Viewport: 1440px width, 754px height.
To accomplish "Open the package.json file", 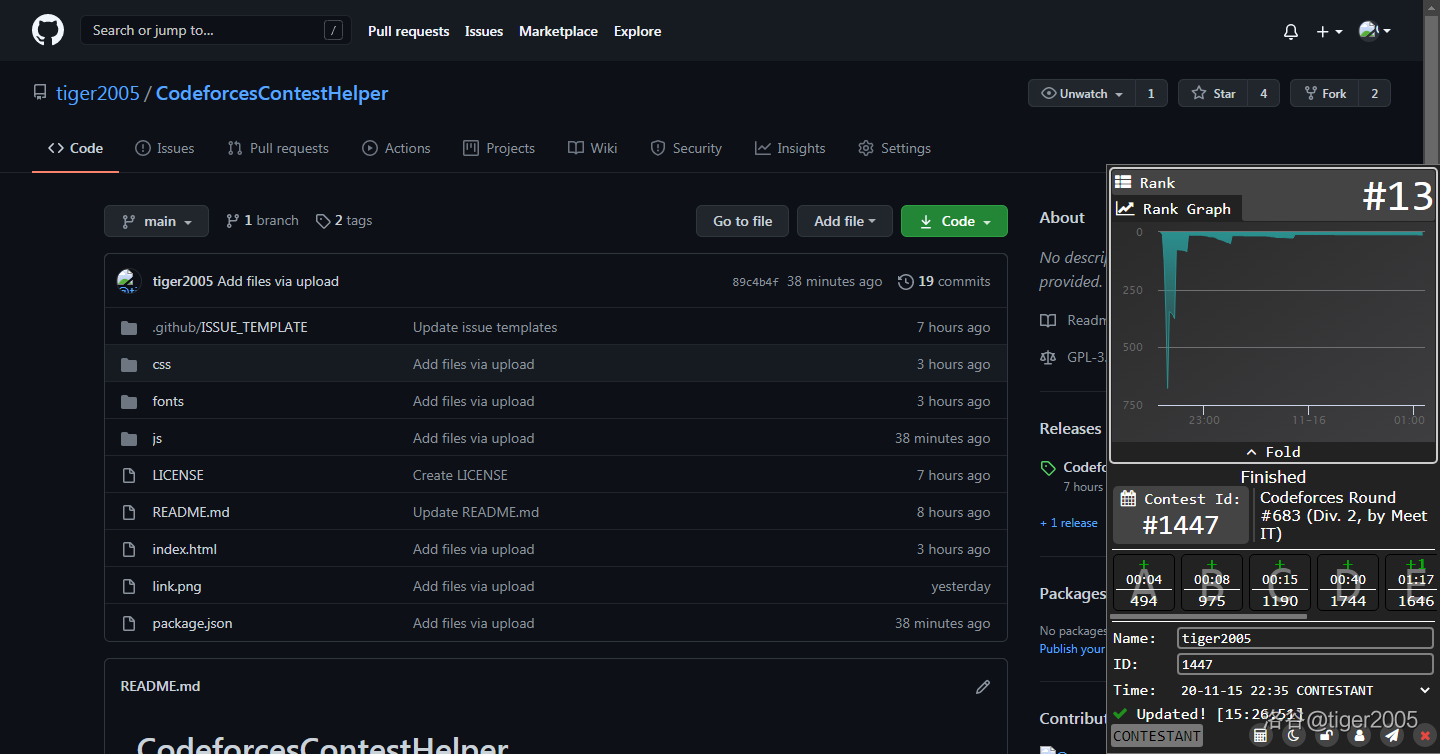I will (192, 623).
